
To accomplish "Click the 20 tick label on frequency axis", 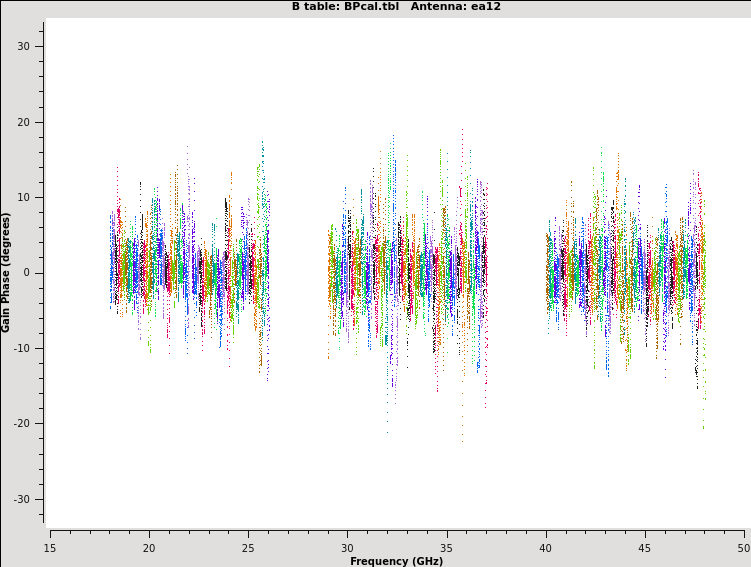I will click(x=149, y=547).
